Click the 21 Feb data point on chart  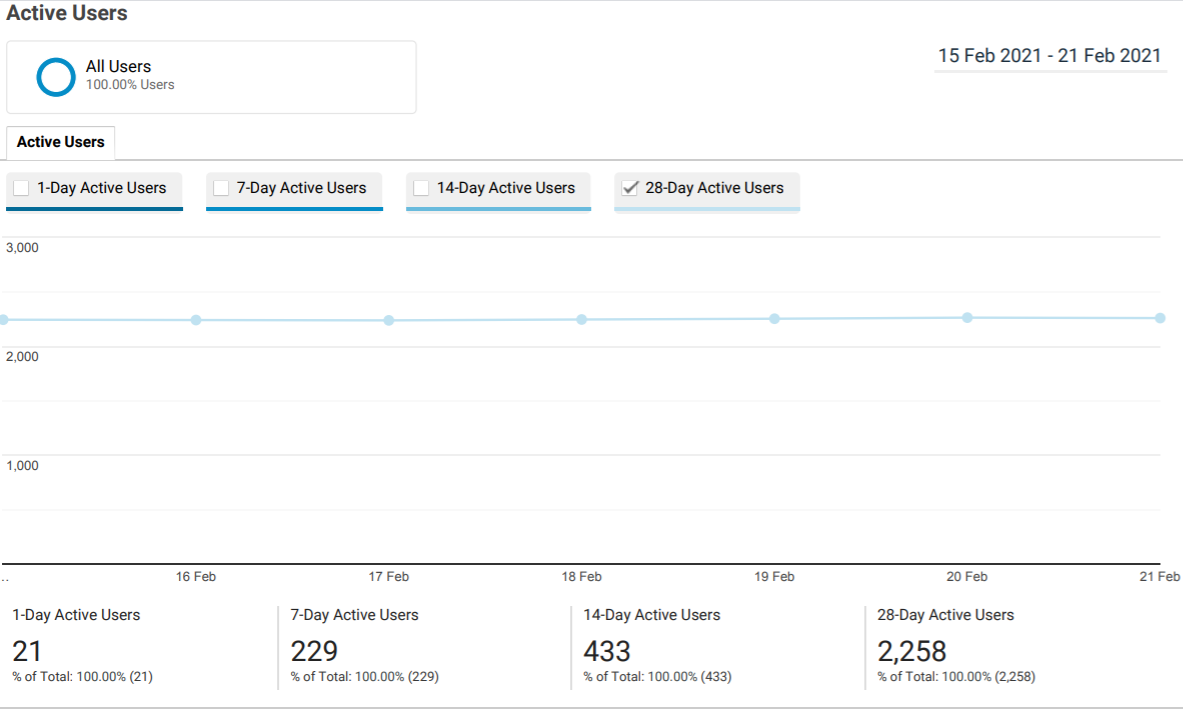coord(1160,318)
